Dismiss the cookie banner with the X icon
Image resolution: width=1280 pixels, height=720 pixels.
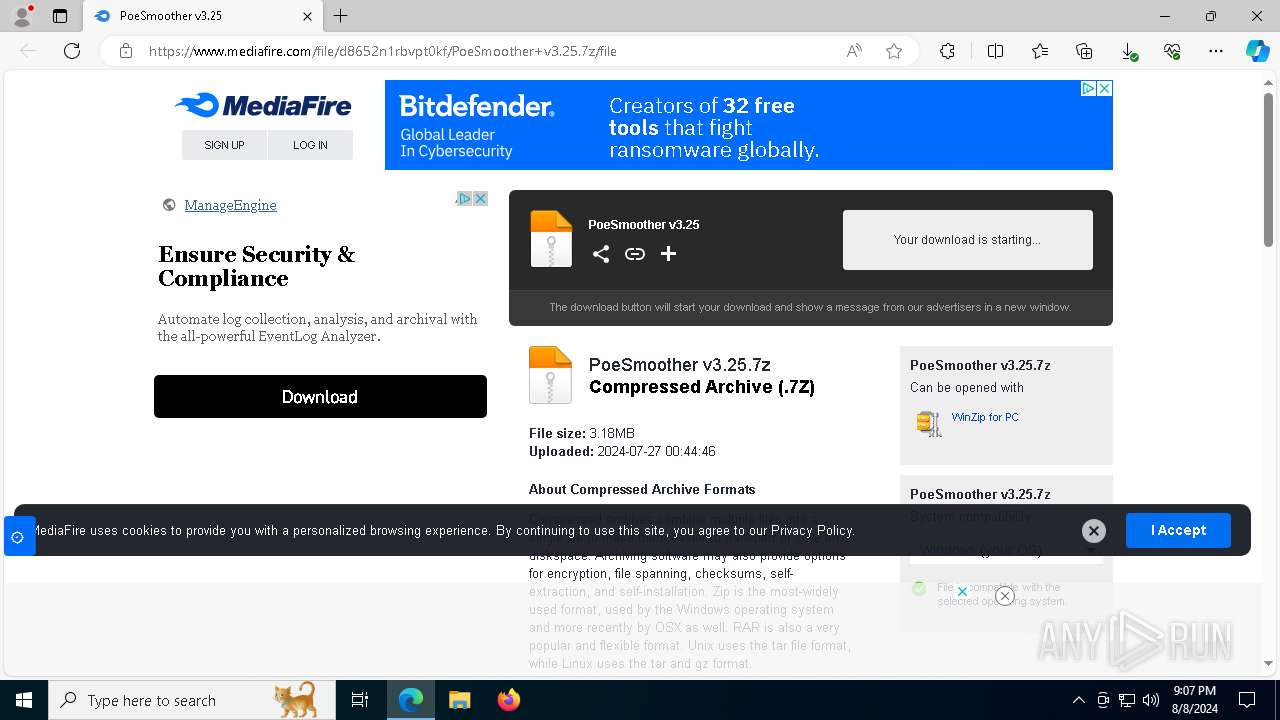click(x=1094, y=531)
